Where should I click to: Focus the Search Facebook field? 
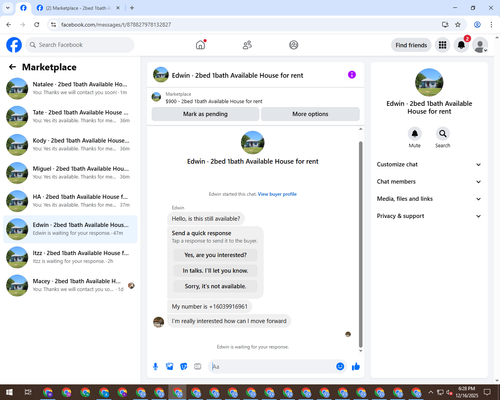(x=80, y=45)
